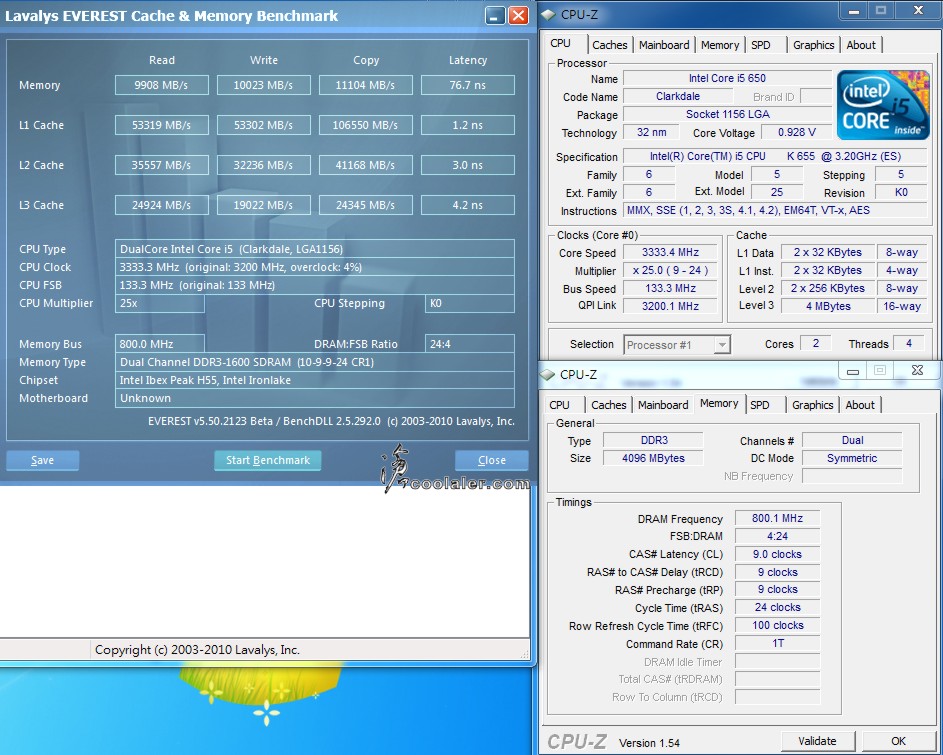Open About tab in the Timings CPU-Z window
This screenshot has width=943, height=755.
click(860, 405)
